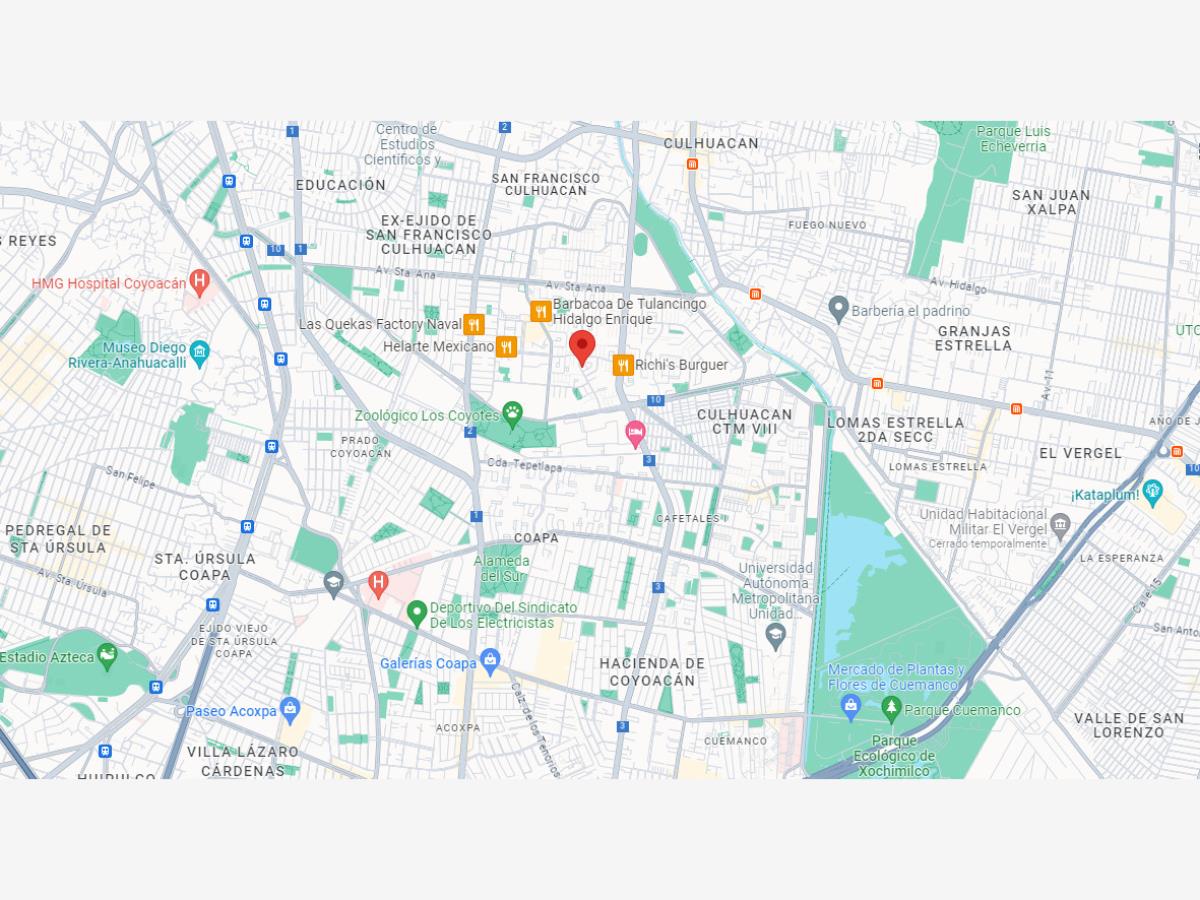Click the Parque Luis Echeverría label
Image resolution: width=1200 pixels, height=900 pixels.
[x=1012, y=139]
